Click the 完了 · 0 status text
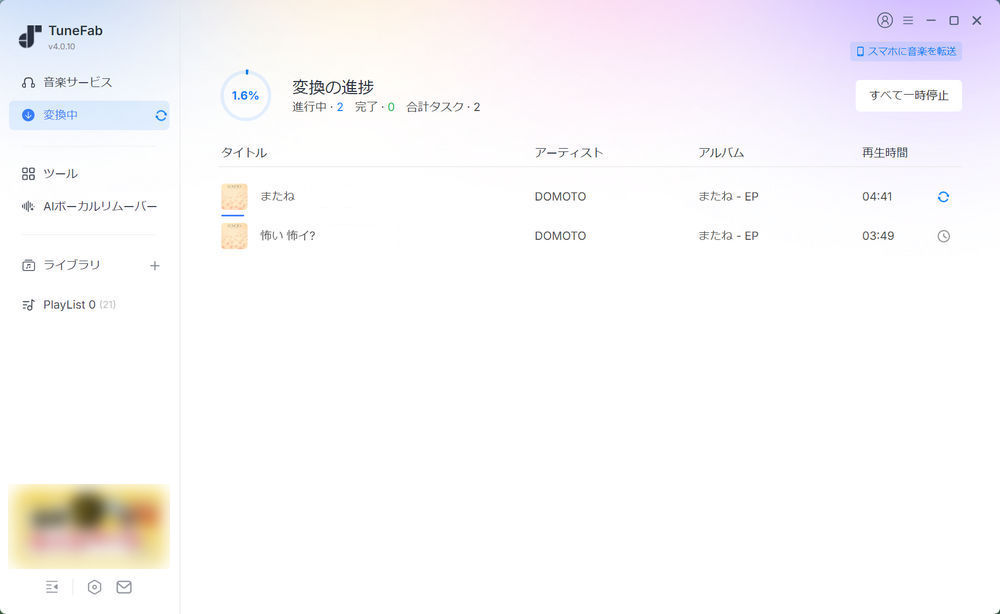The image size is (1000, 614). 374,107
